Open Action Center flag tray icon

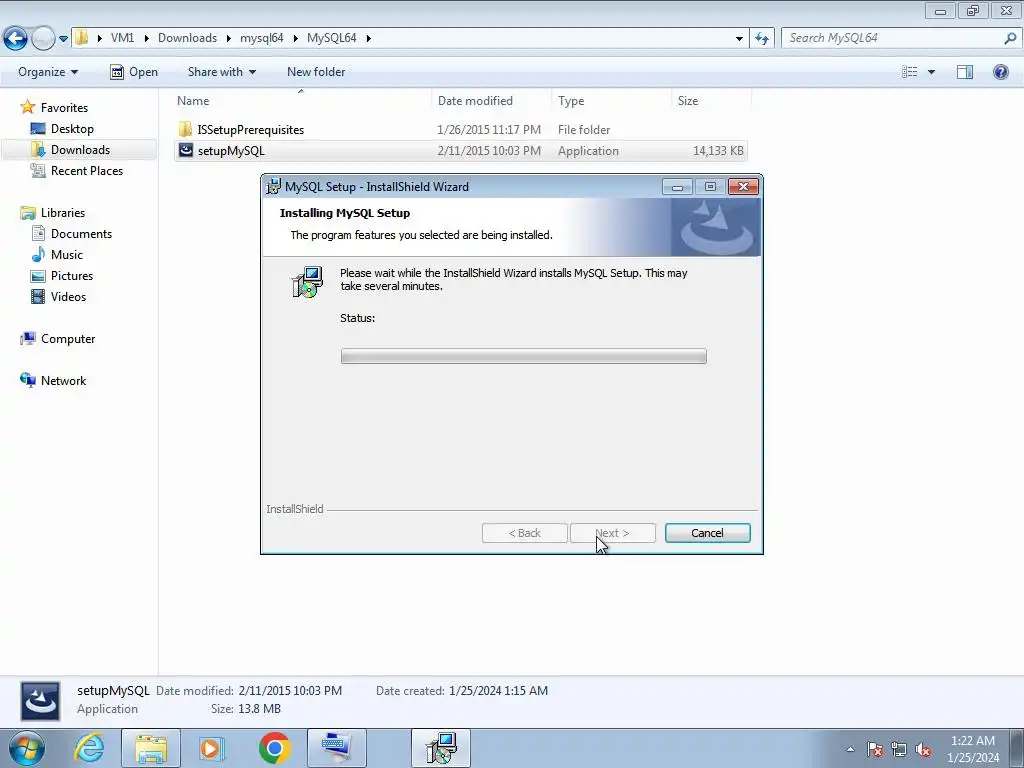tap(875, 749)
